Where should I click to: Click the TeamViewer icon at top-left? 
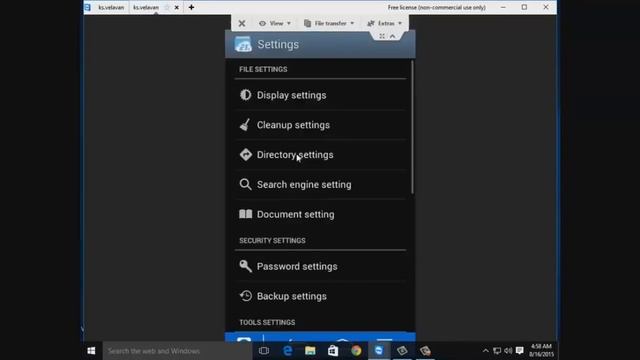point(87,7)
